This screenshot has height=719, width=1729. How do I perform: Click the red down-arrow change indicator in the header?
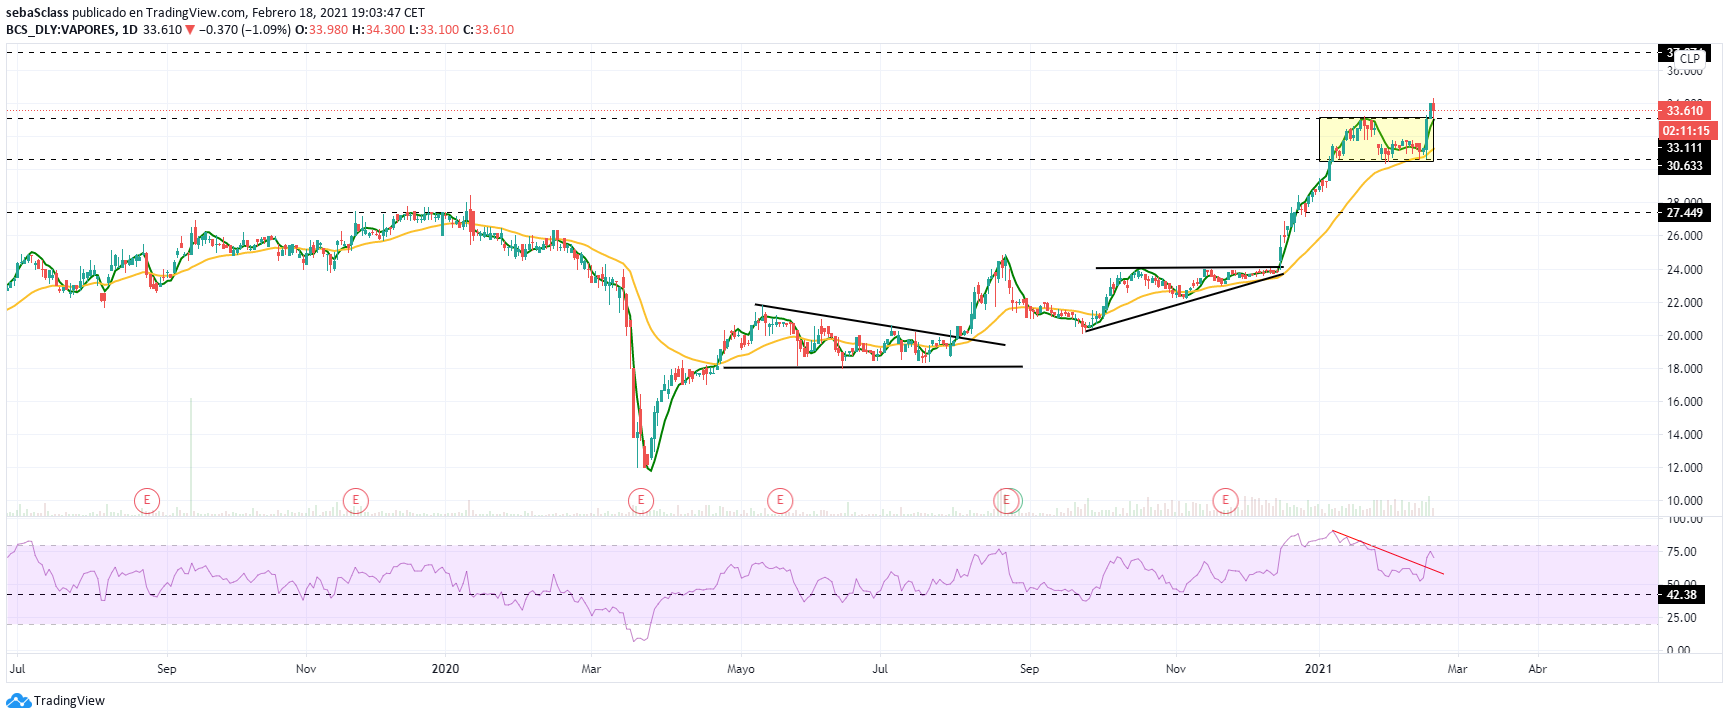[x=190, y=30]
